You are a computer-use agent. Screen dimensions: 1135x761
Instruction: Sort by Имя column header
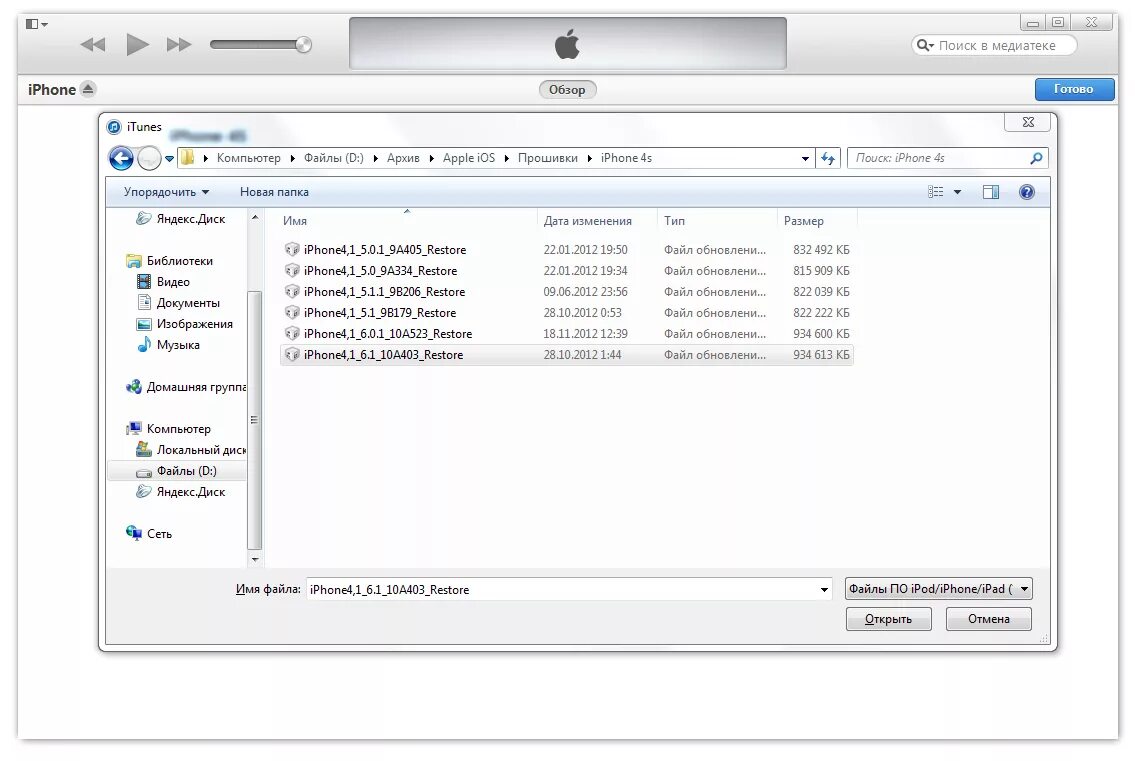[x=295, y=221]
